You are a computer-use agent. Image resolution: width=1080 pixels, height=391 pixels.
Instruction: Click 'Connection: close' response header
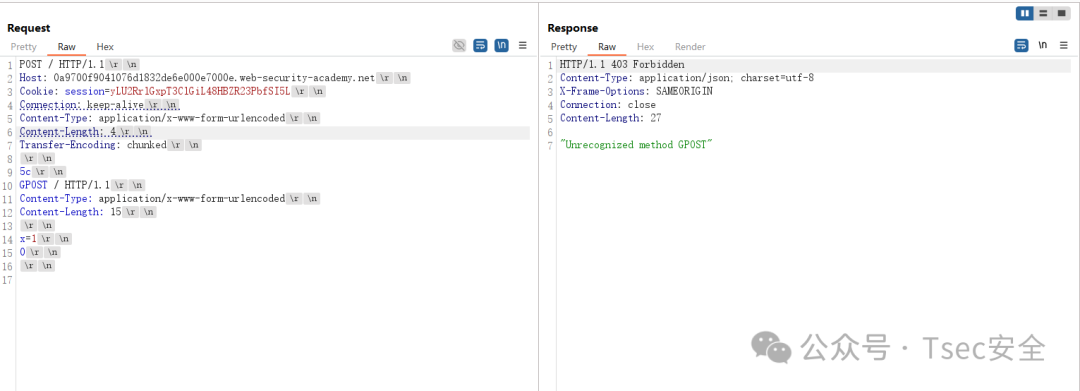tap(608, 105)
